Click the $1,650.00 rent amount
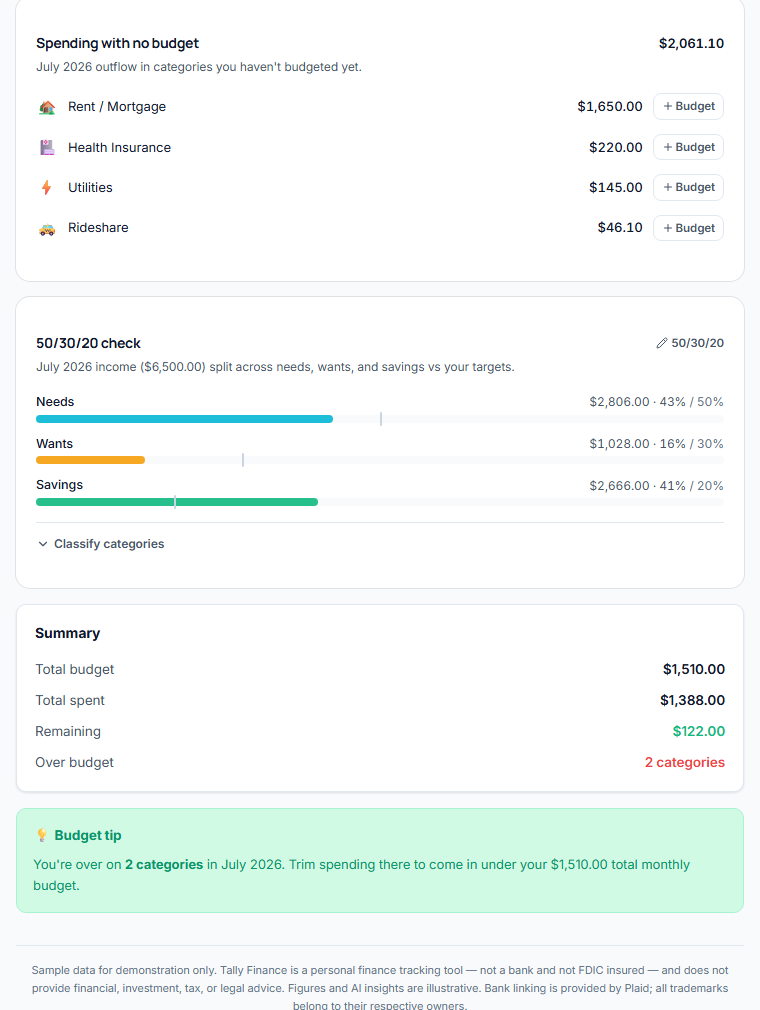 [x=609, y=106]
